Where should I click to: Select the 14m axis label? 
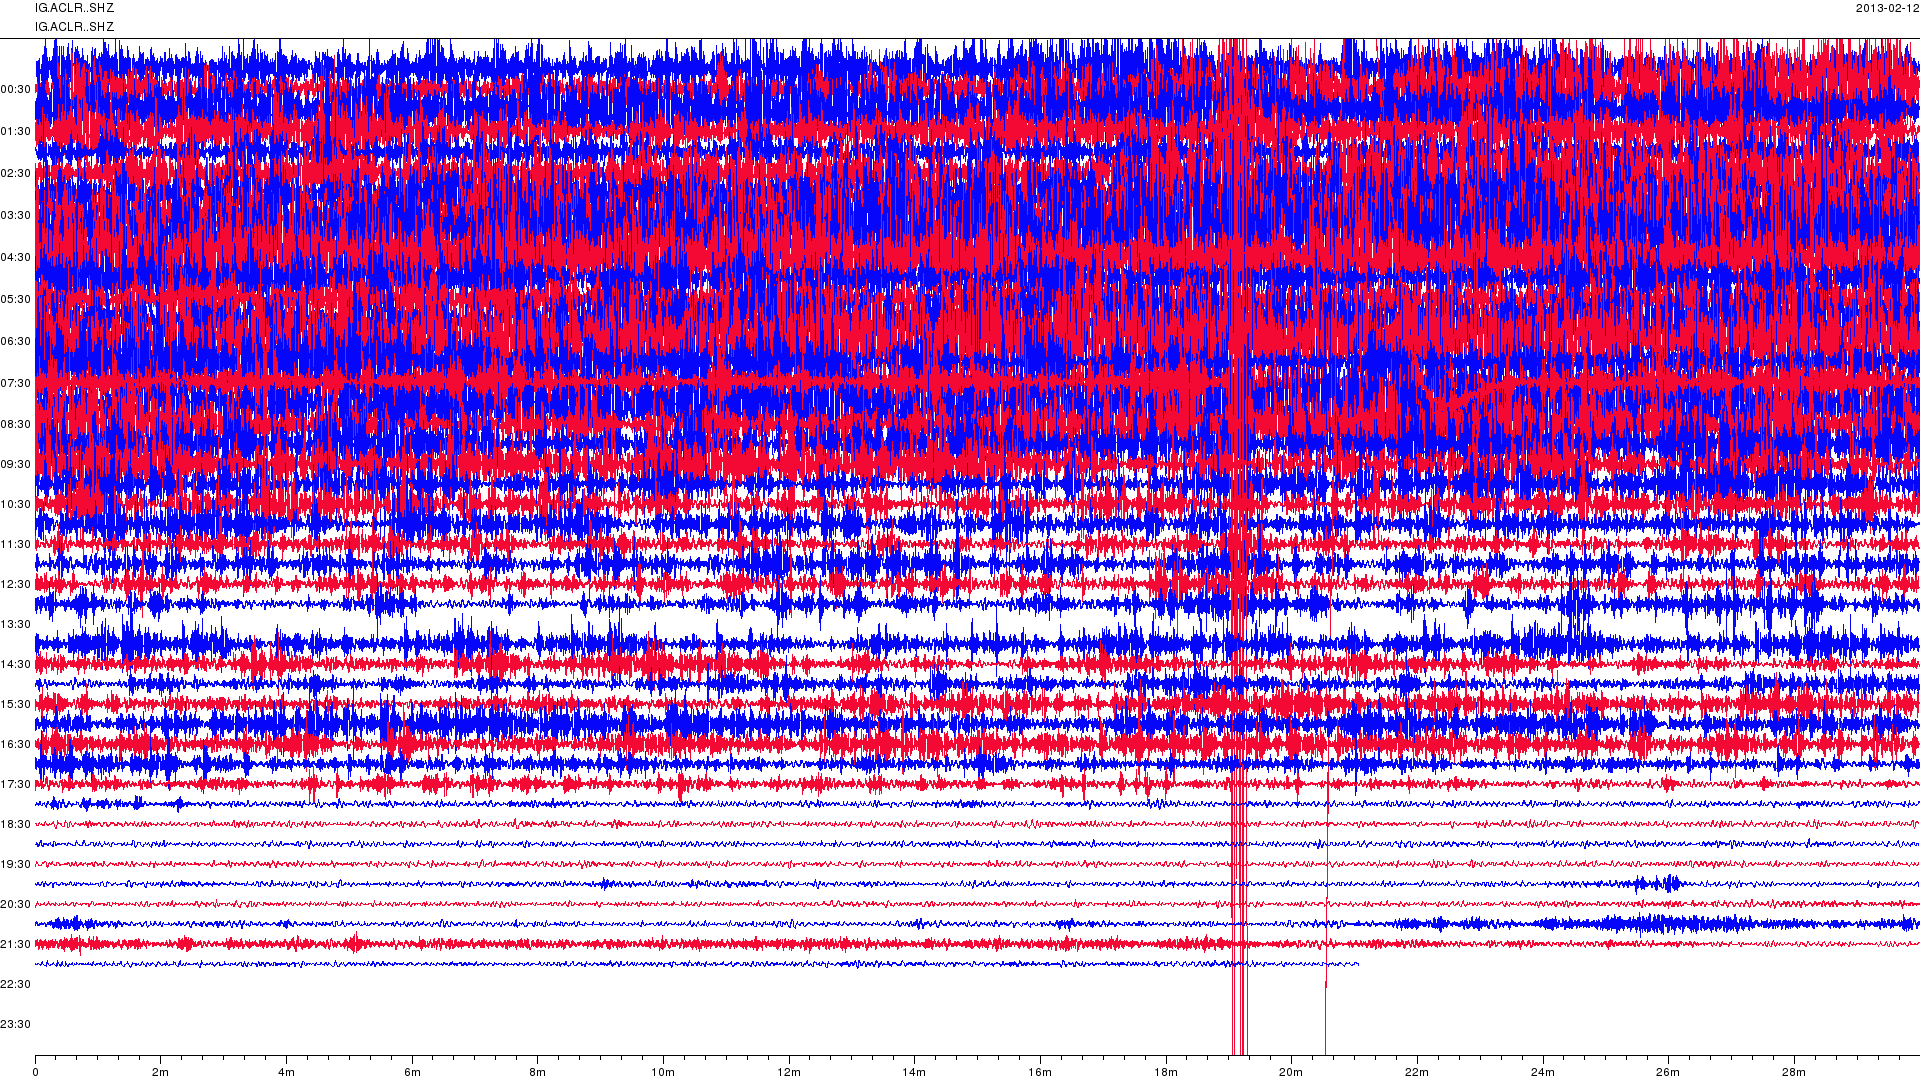[914, 1073]
